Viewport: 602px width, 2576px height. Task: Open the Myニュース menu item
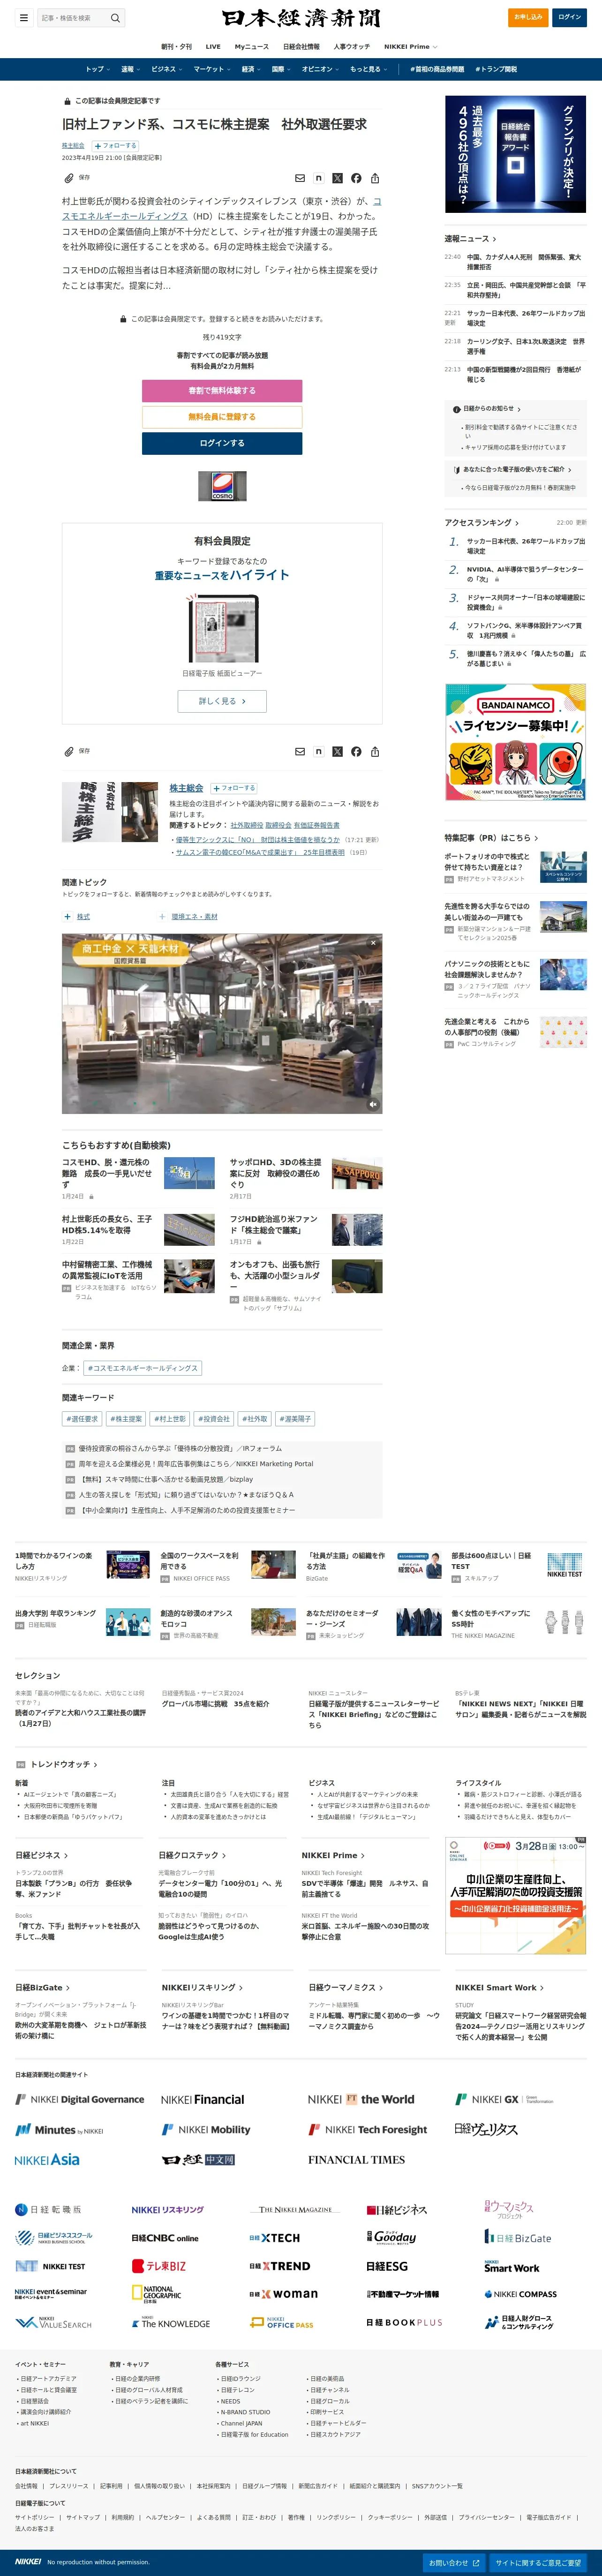point(252,46)
